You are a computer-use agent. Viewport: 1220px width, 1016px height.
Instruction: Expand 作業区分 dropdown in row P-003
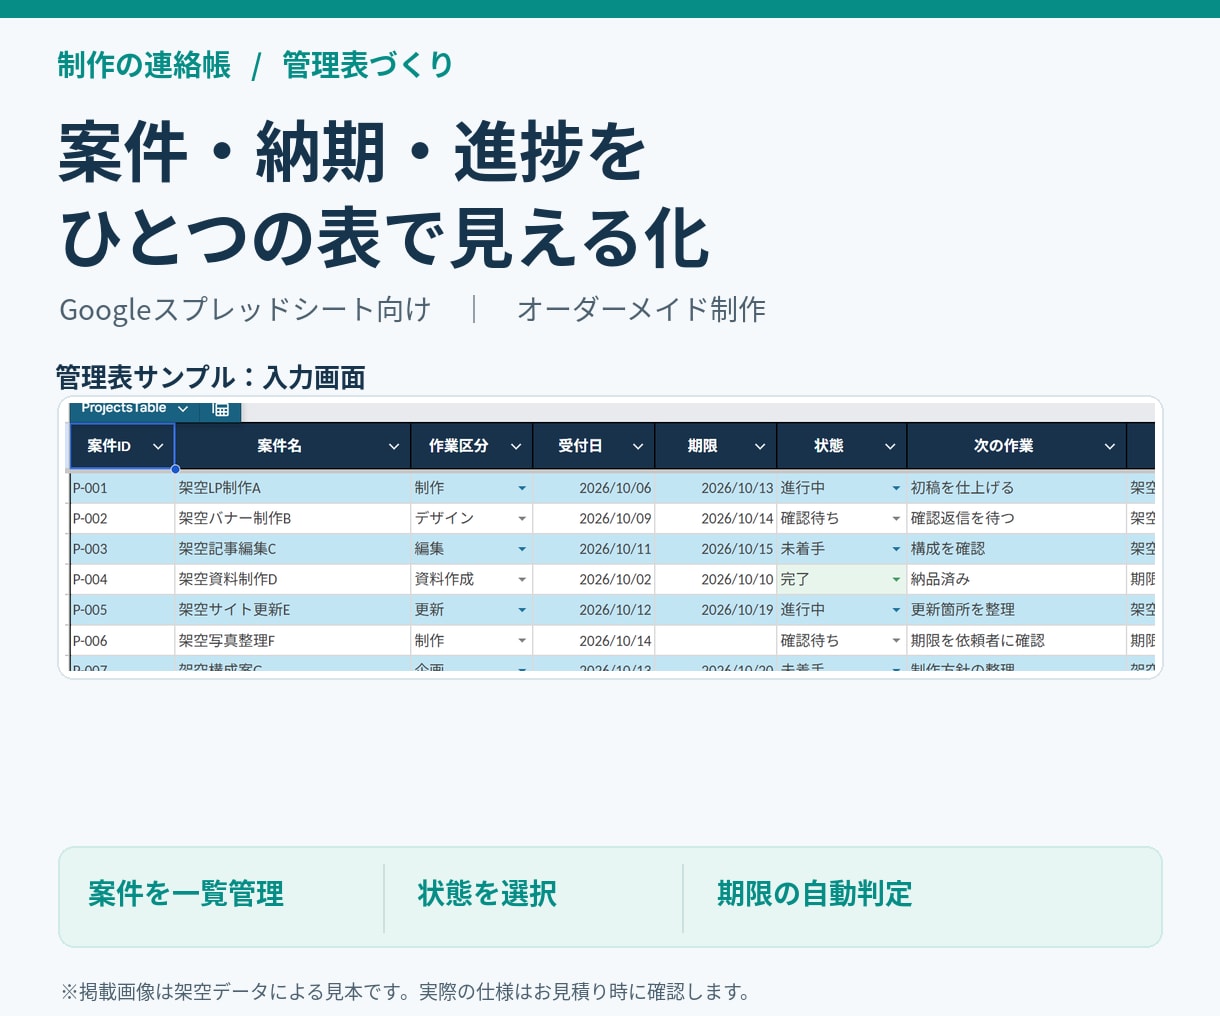[x=522, y=549]
